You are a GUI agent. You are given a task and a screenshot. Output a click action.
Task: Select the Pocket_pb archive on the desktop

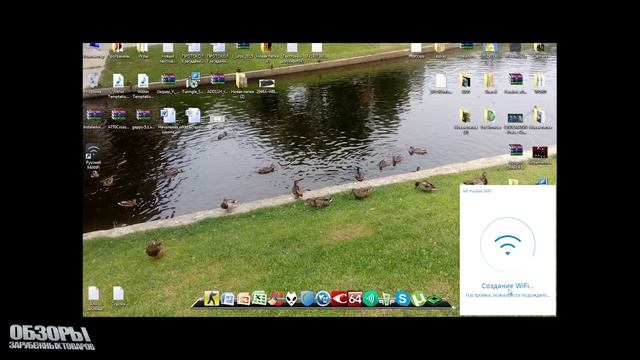pos(516,84)
